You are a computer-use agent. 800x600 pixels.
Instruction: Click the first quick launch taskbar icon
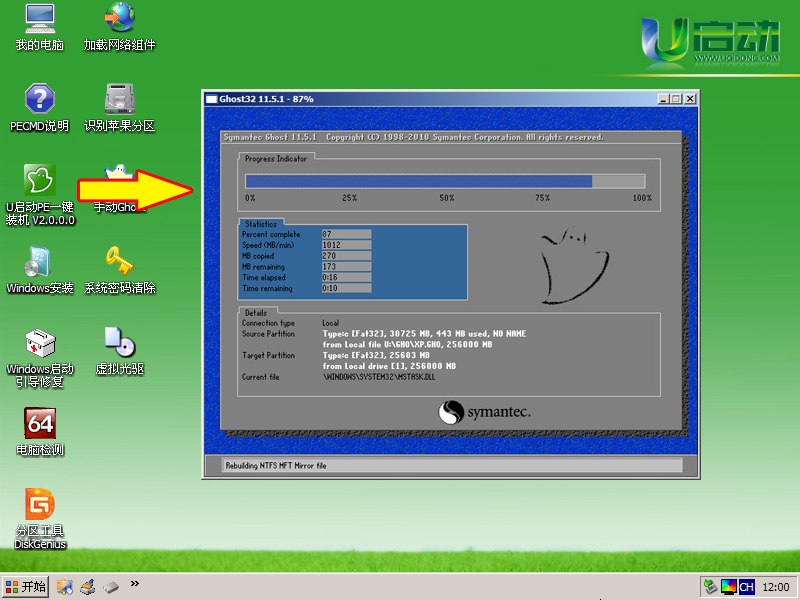(x=65, y=587)
